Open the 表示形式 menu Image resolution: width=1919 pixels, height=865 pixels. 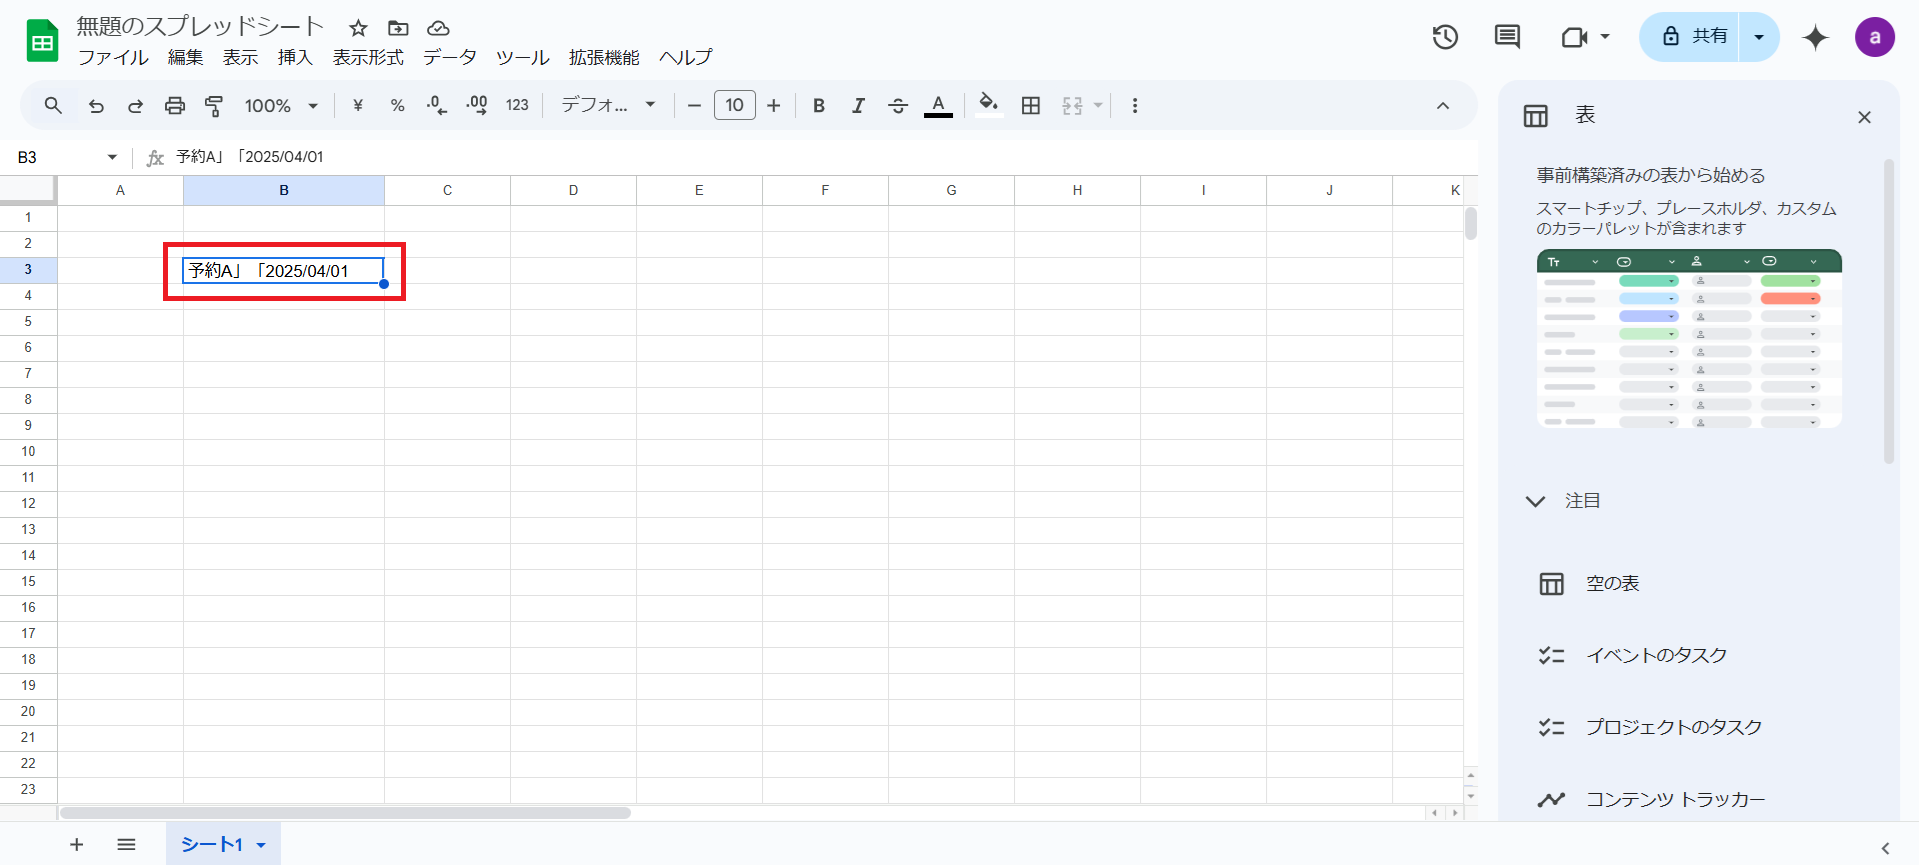click(x=368, y=58)
